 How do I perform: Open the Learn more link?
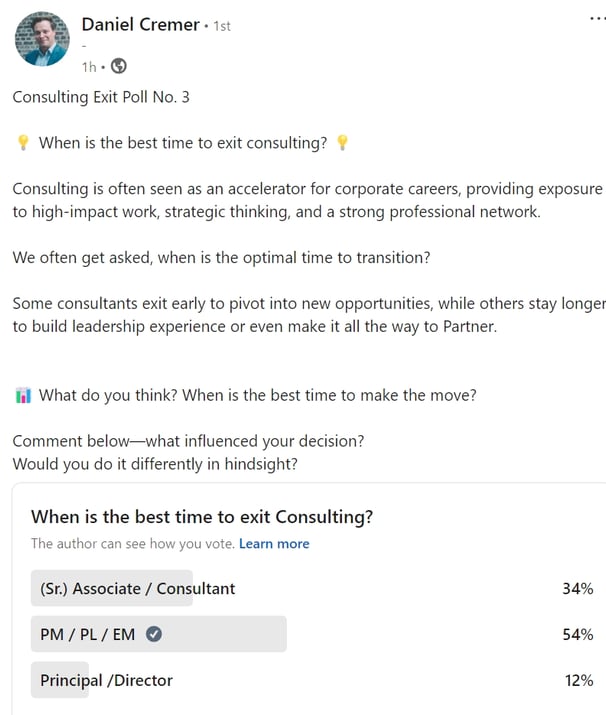click(274, 544)
